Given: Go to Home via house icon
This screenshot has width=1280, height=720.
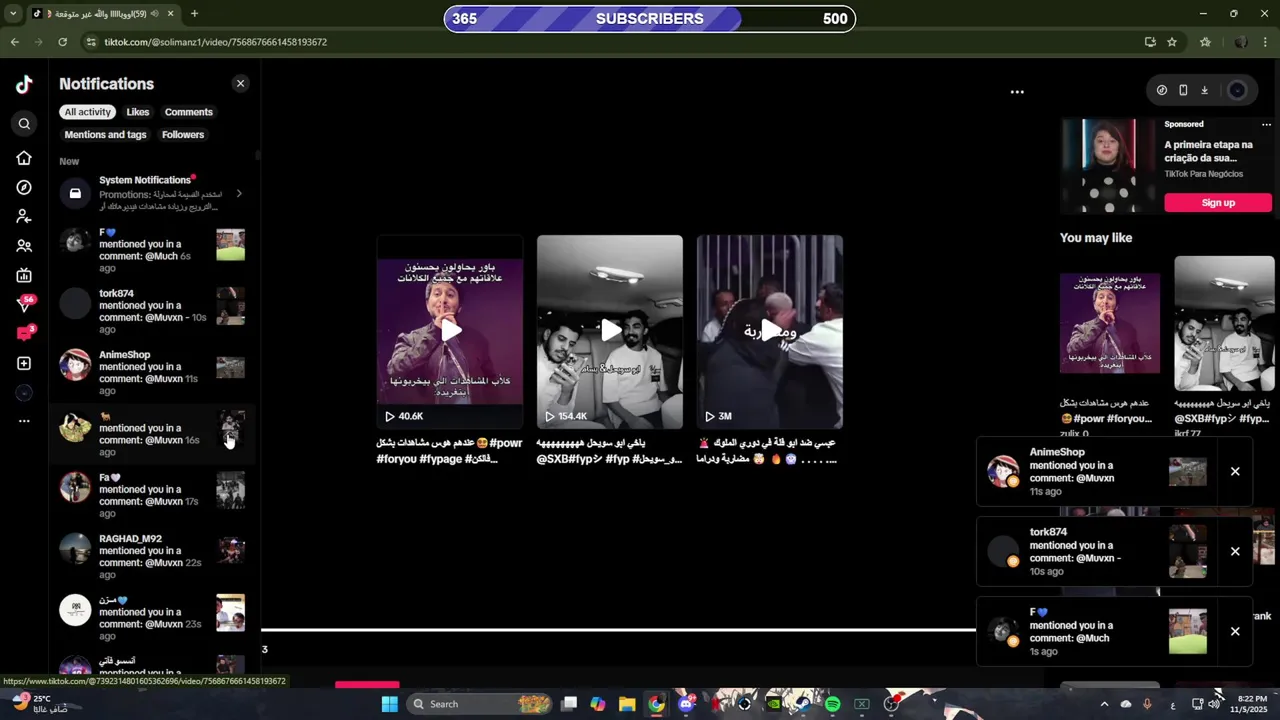Looking at the screenshot, I should [24, 158].
